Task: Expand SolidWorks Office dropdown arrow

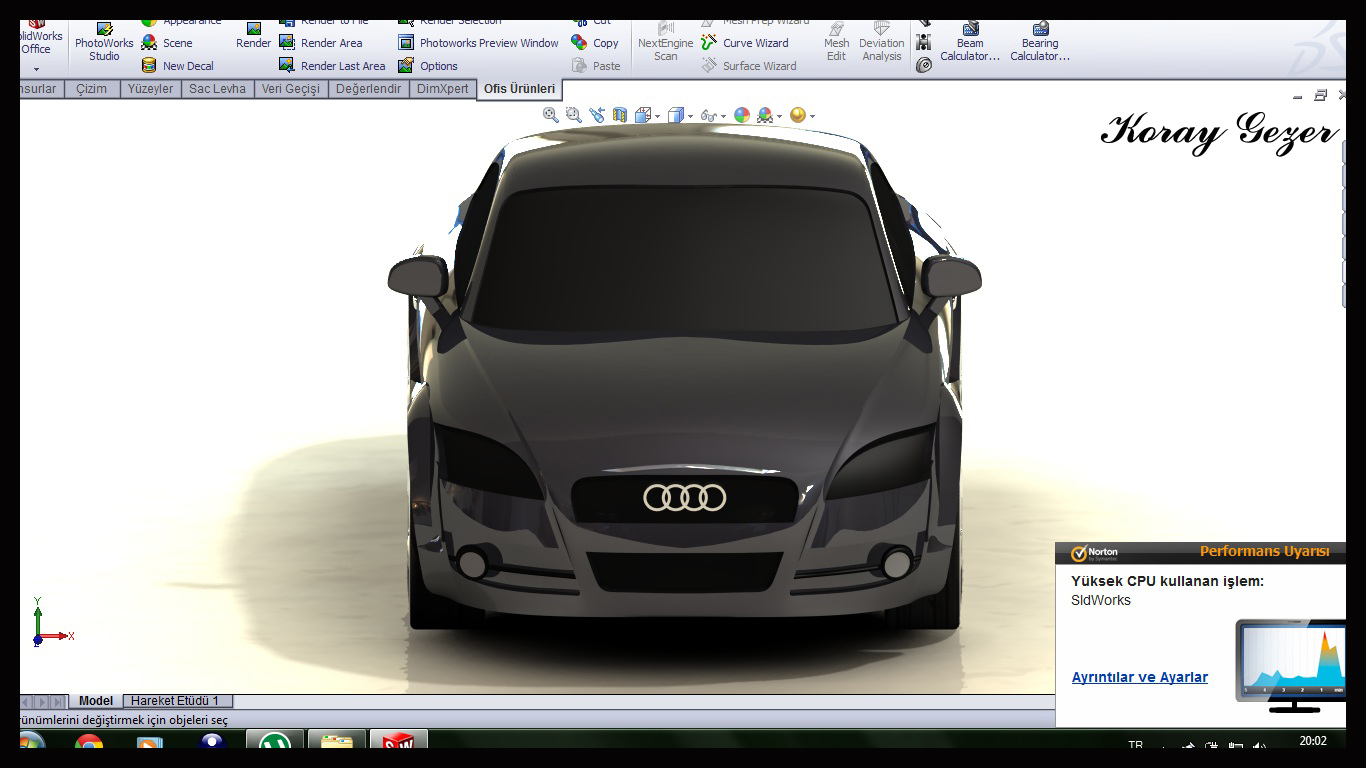Action: click(36, 69)
